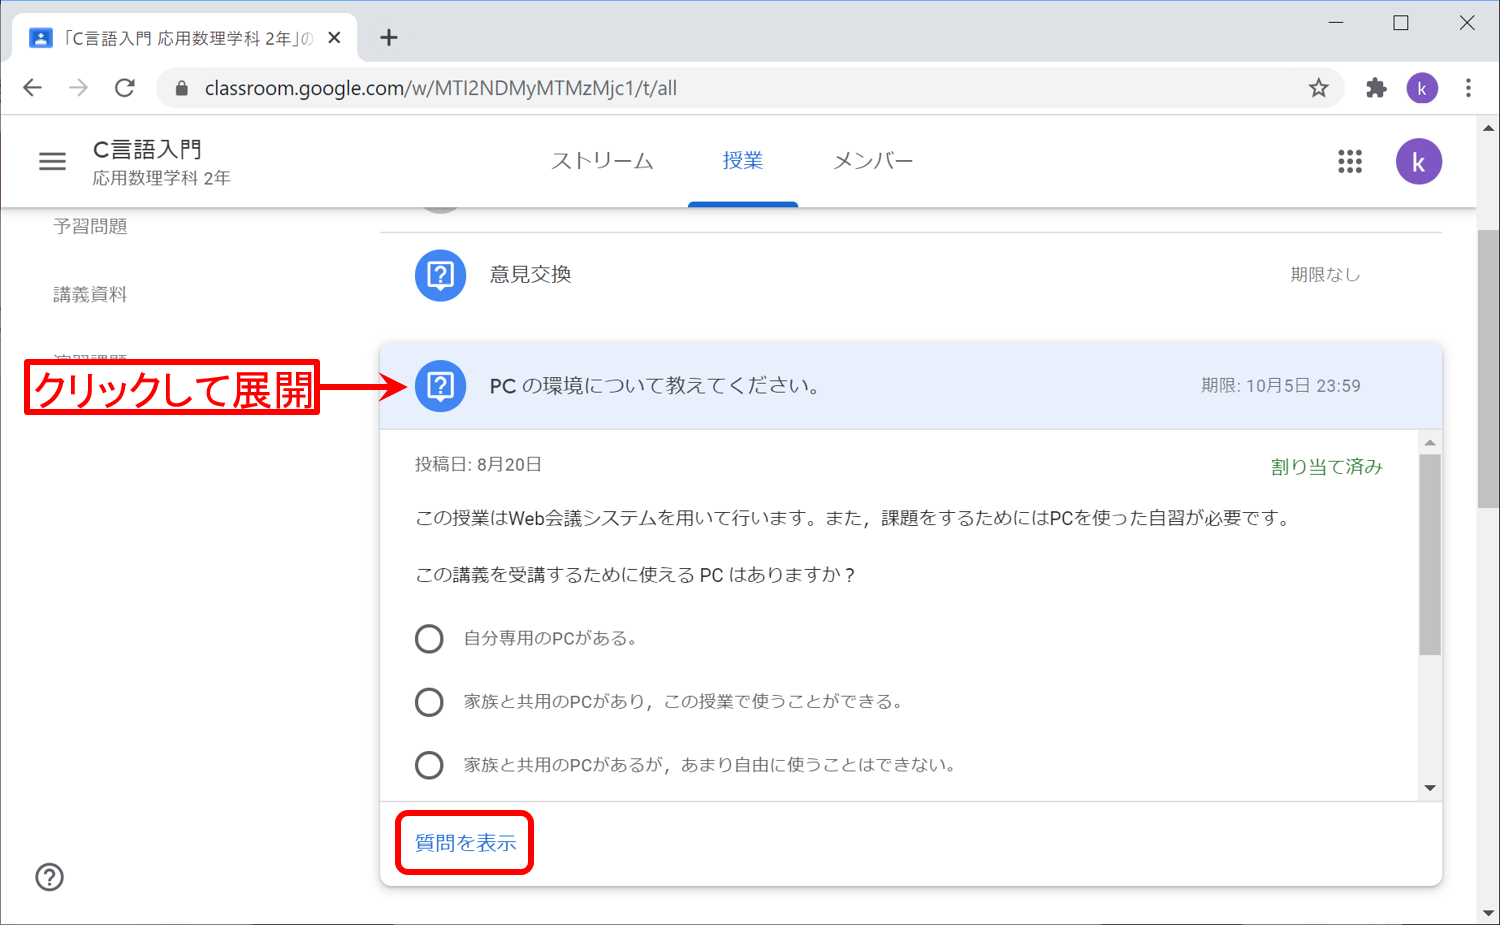Click the Chrome profile avatar in the toolbar
Screen dimensions: 1500x925
tap(1422, 88)
